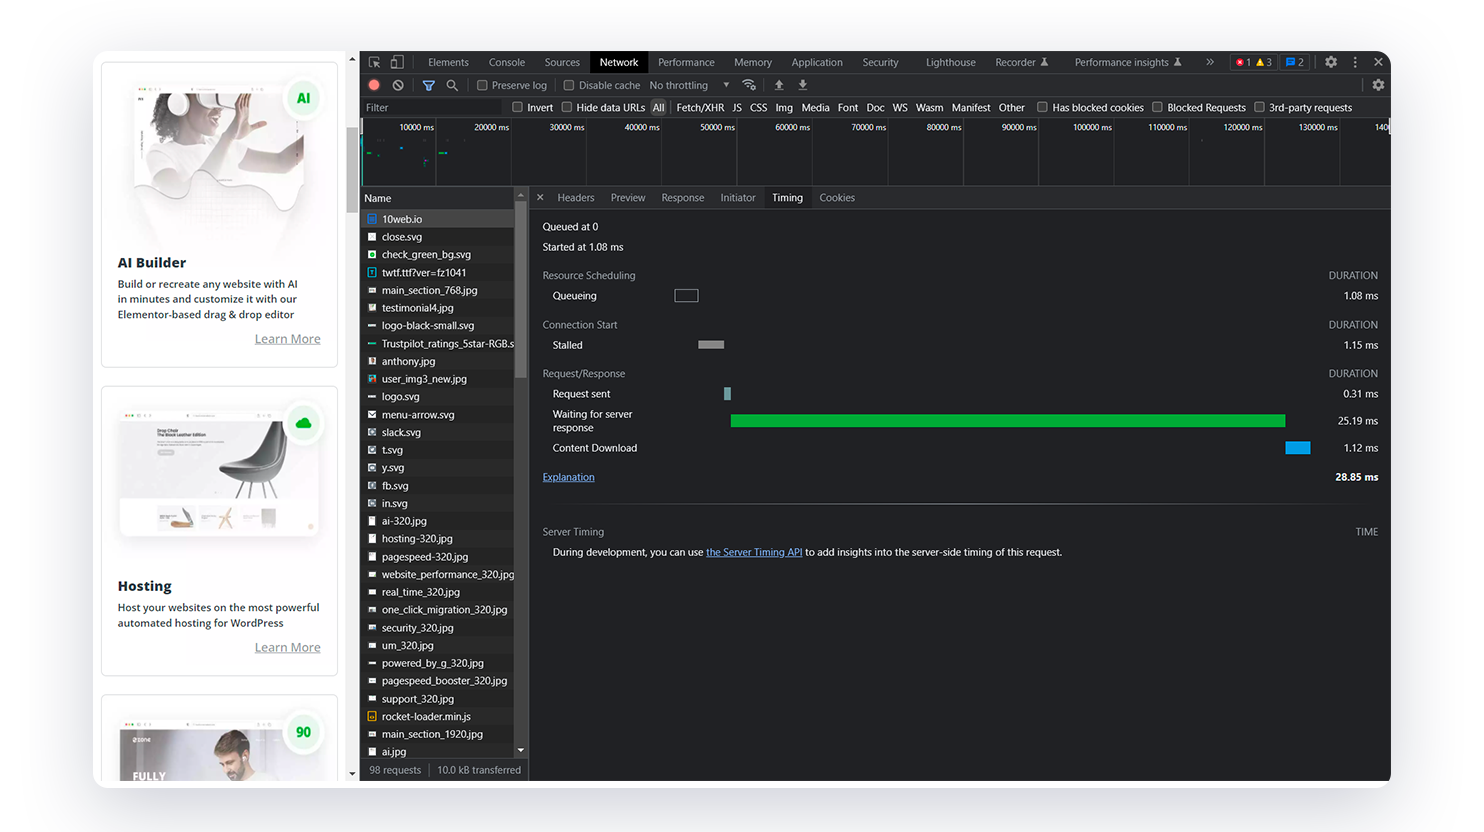Screen dimensions: 1484x832
Task: Open the Performance panel tab
Action: tap(686, 62)
